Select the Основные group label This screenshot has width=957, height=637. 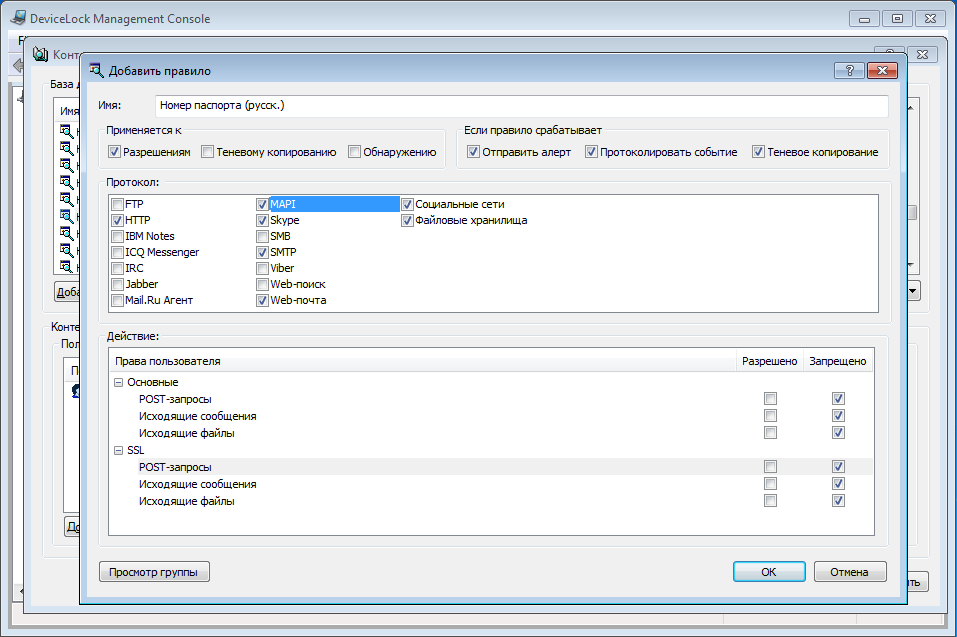[153, 383]
